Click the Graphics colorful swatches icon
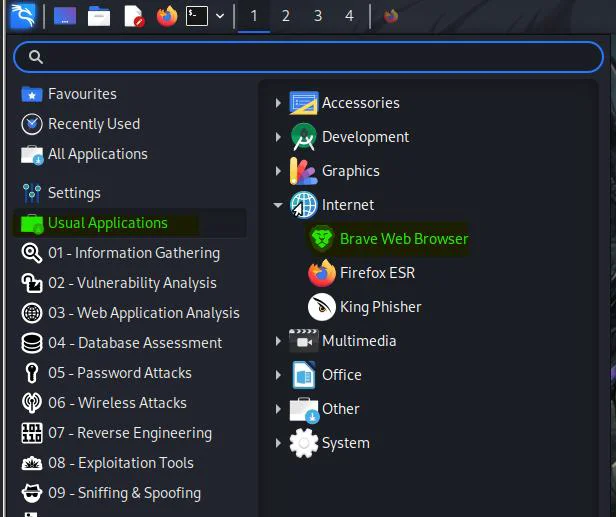 click(x=304, y=171)
